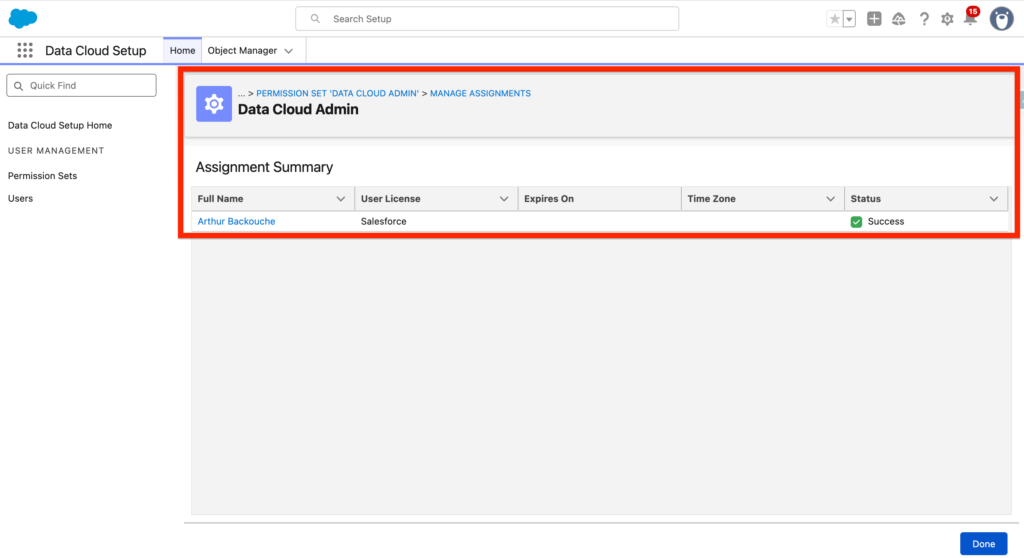Open Arthur Backouche user link

point(236,221)
